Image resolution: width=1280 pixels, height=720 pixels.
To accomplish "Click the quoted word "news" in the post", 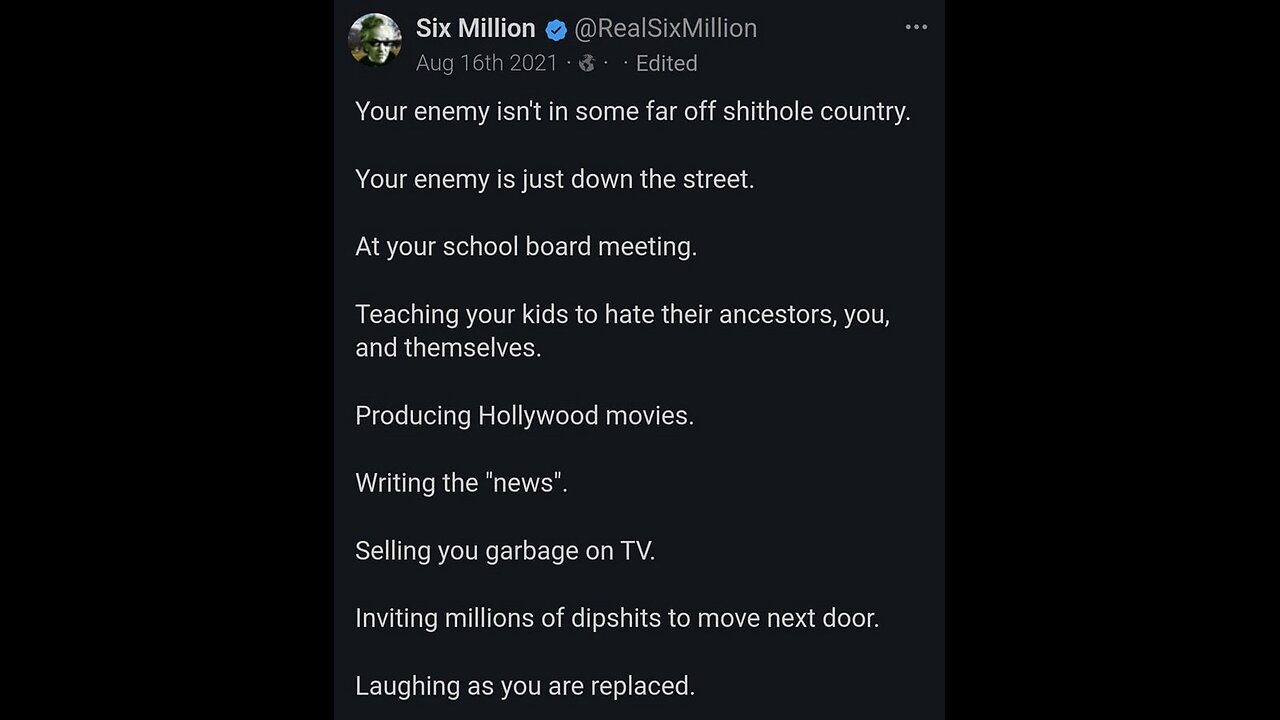I will point(523,483).
